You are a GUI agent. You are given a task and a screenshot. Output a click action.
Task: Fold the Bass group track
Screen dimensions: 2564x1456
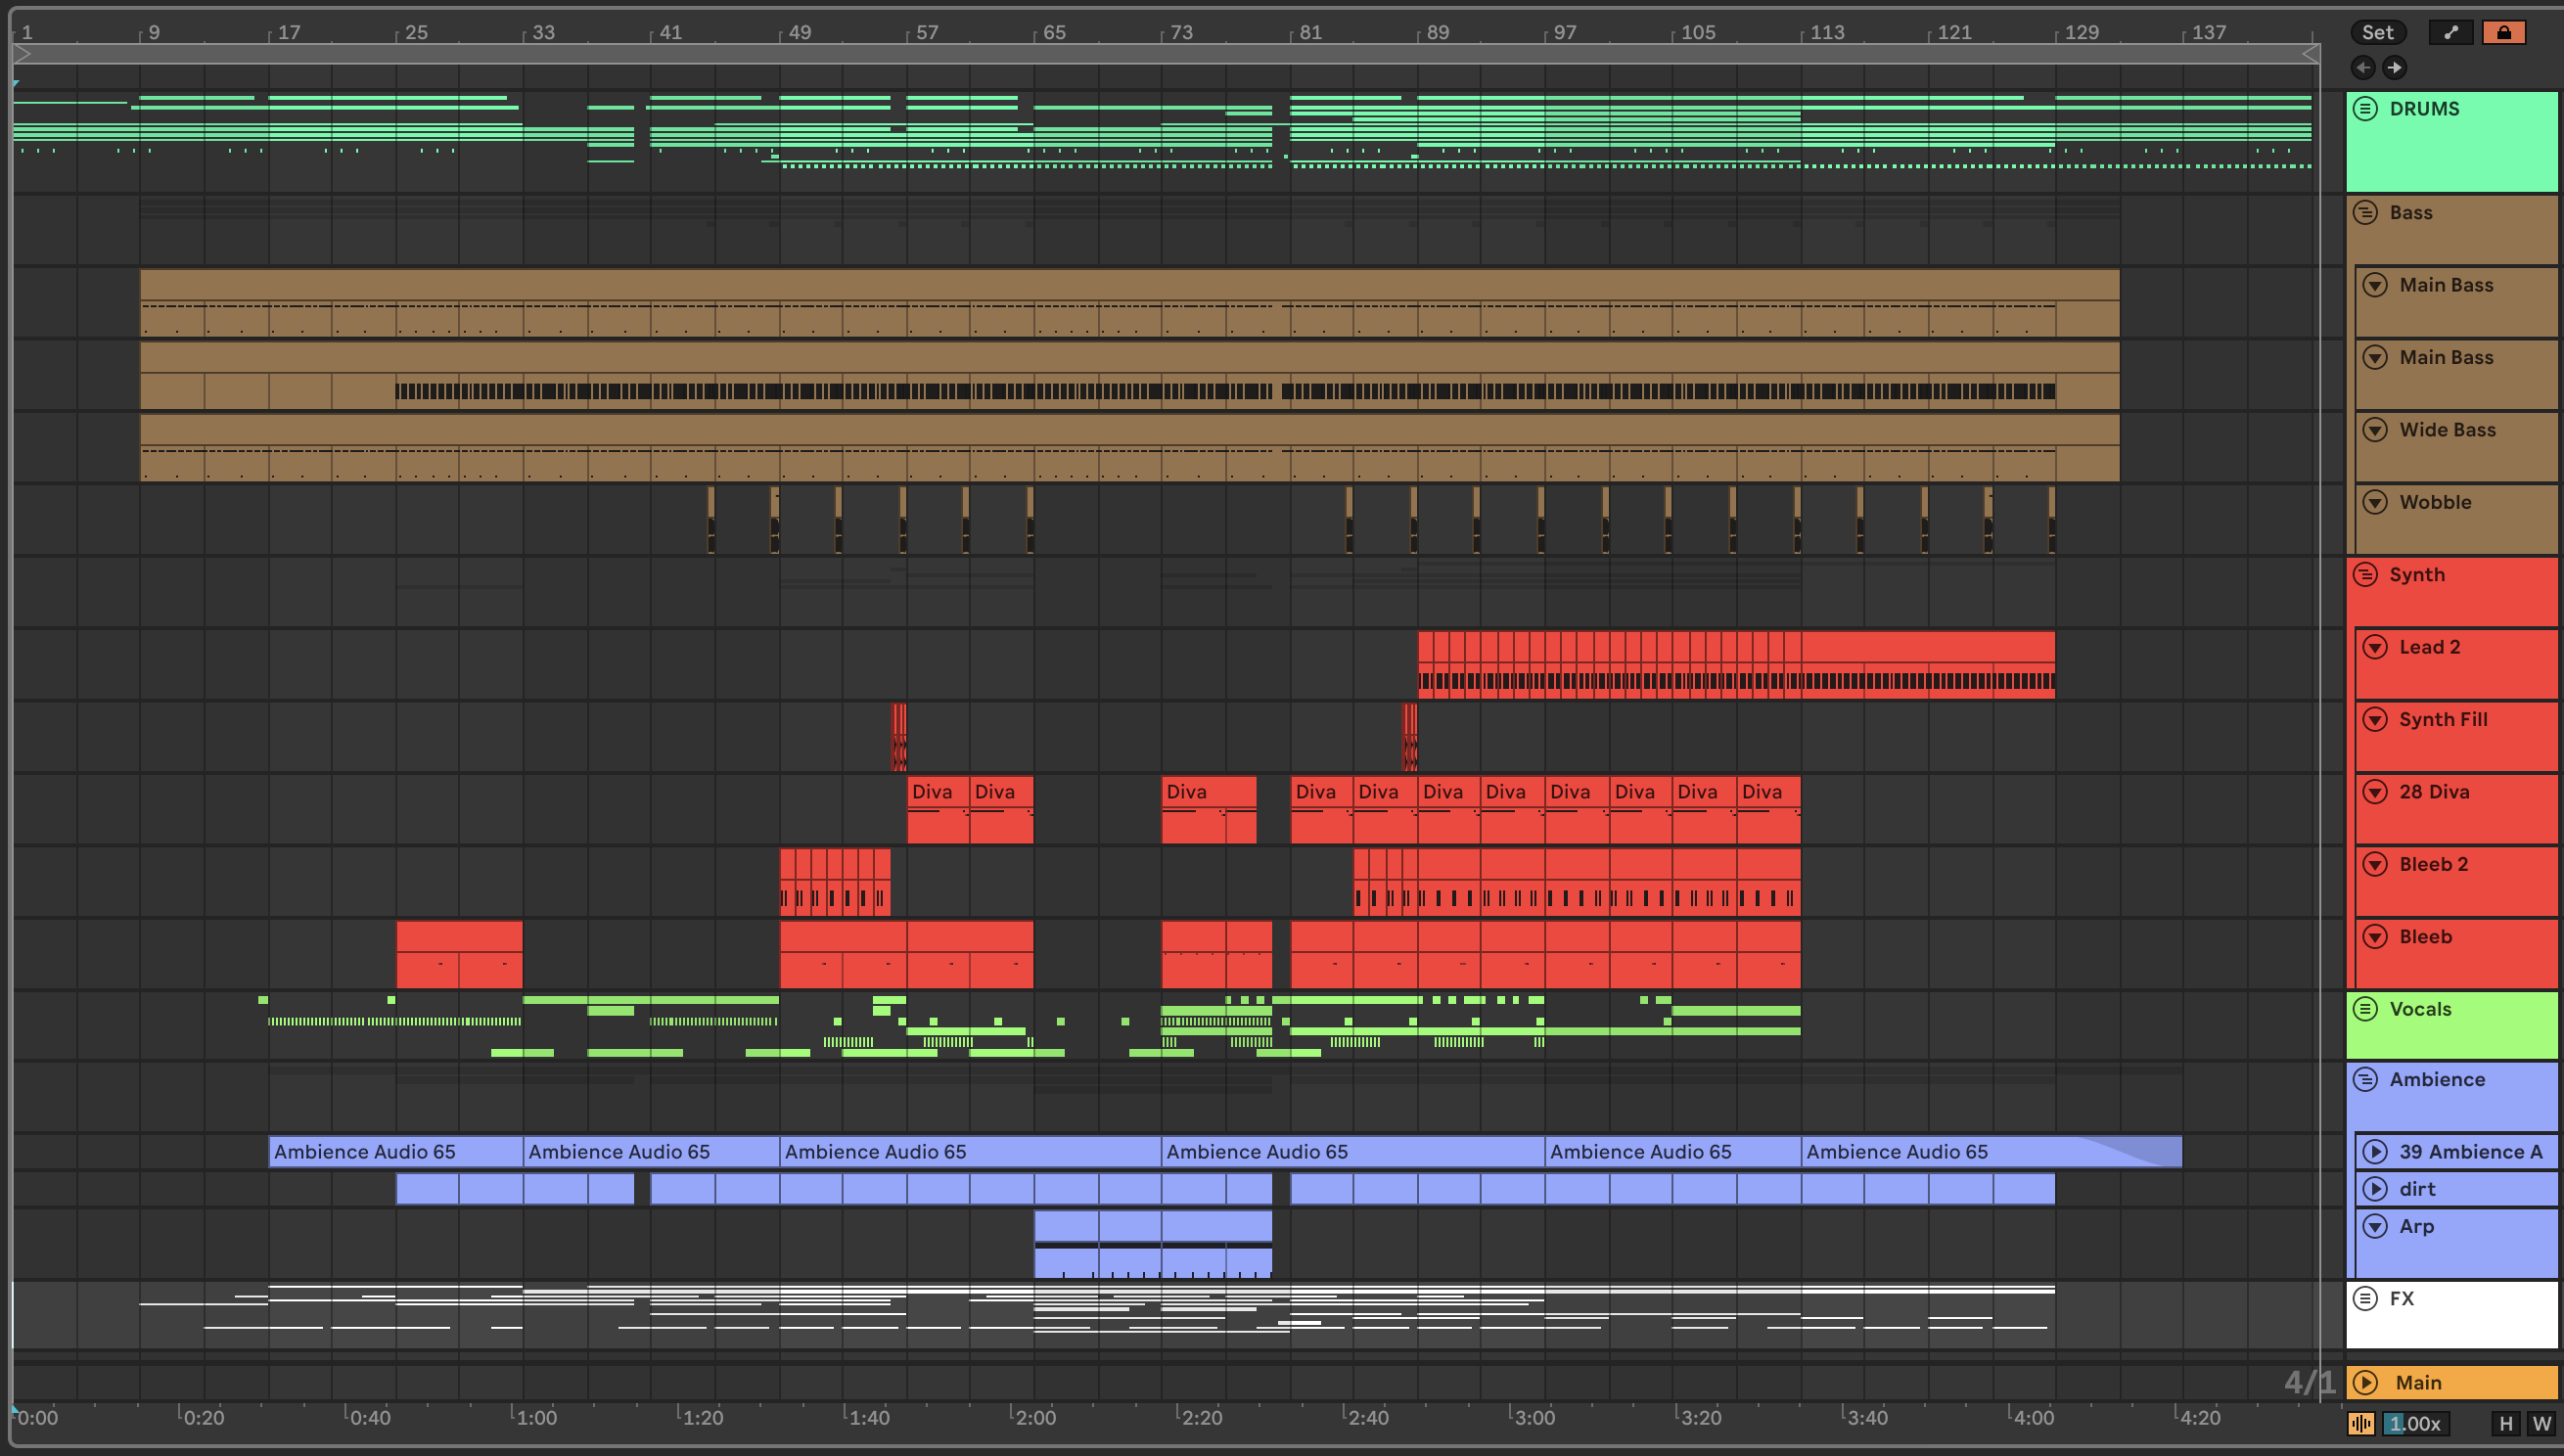(2365, 212)
